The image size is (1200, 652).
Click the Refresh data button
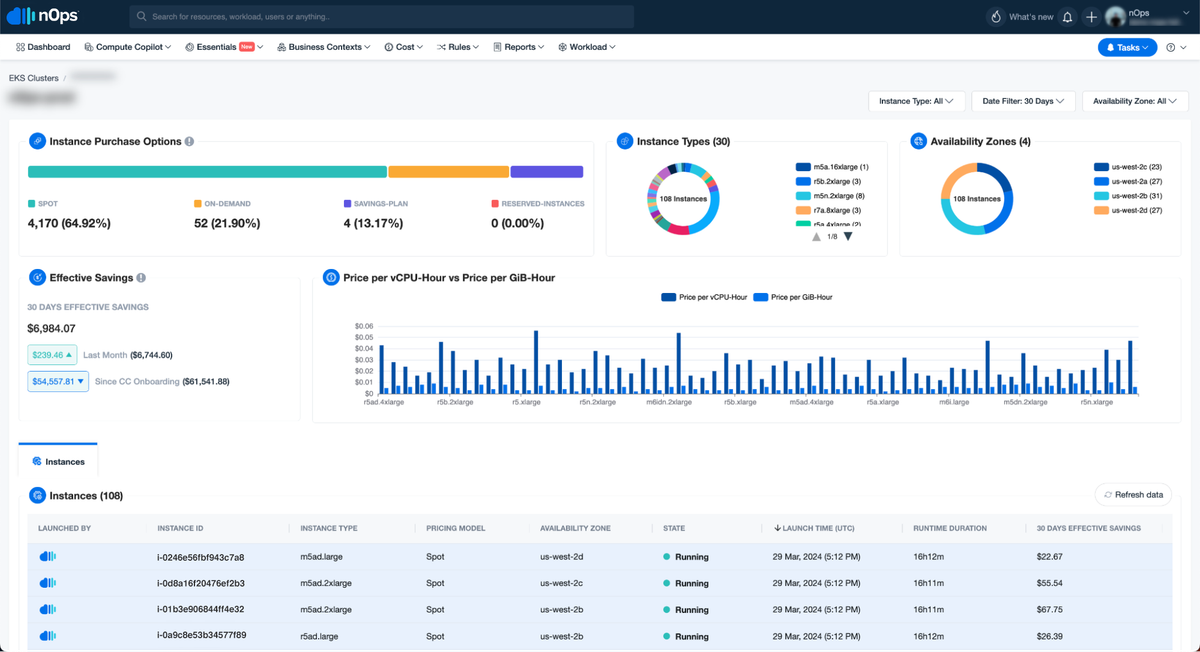(x=1133, y=495)
